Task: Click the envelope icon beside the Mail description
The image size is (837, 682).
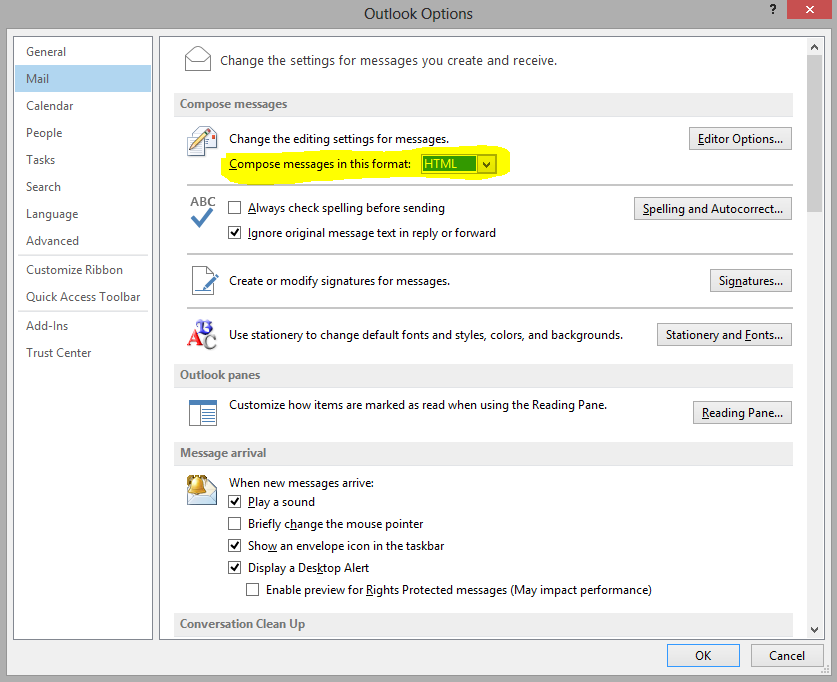Action: tap(198, 59)
